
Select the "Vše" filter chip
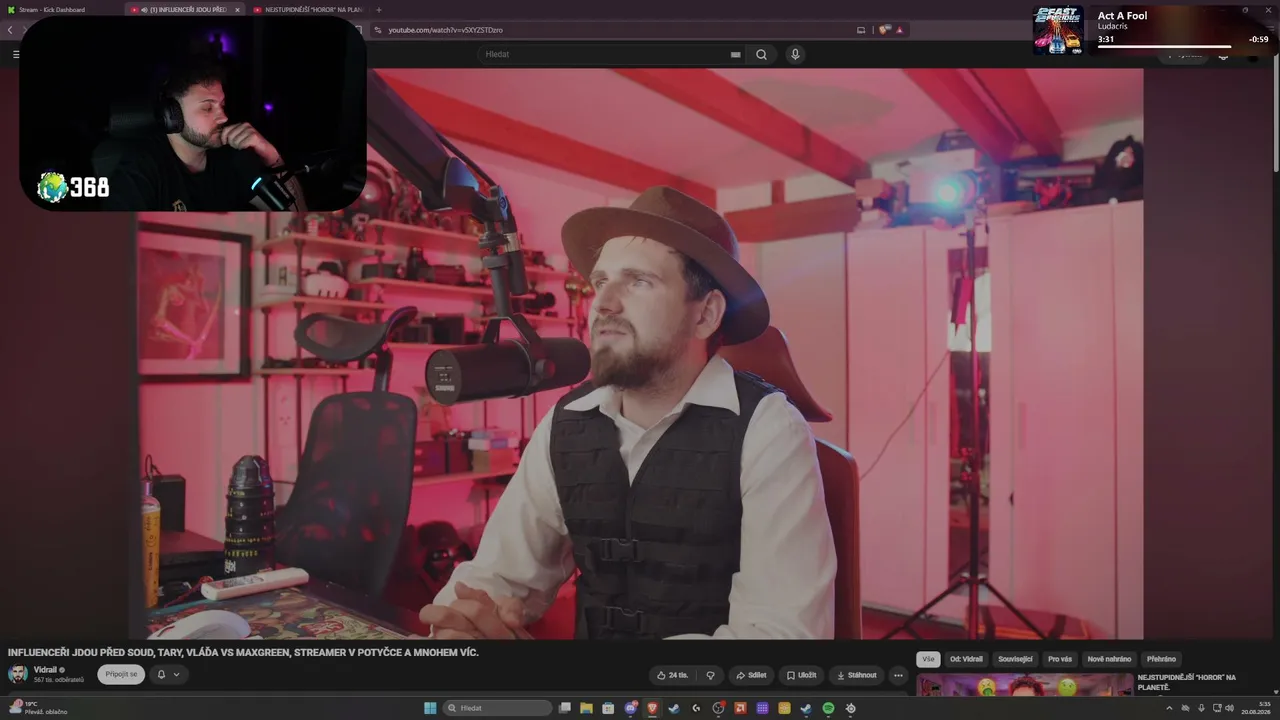929,659
